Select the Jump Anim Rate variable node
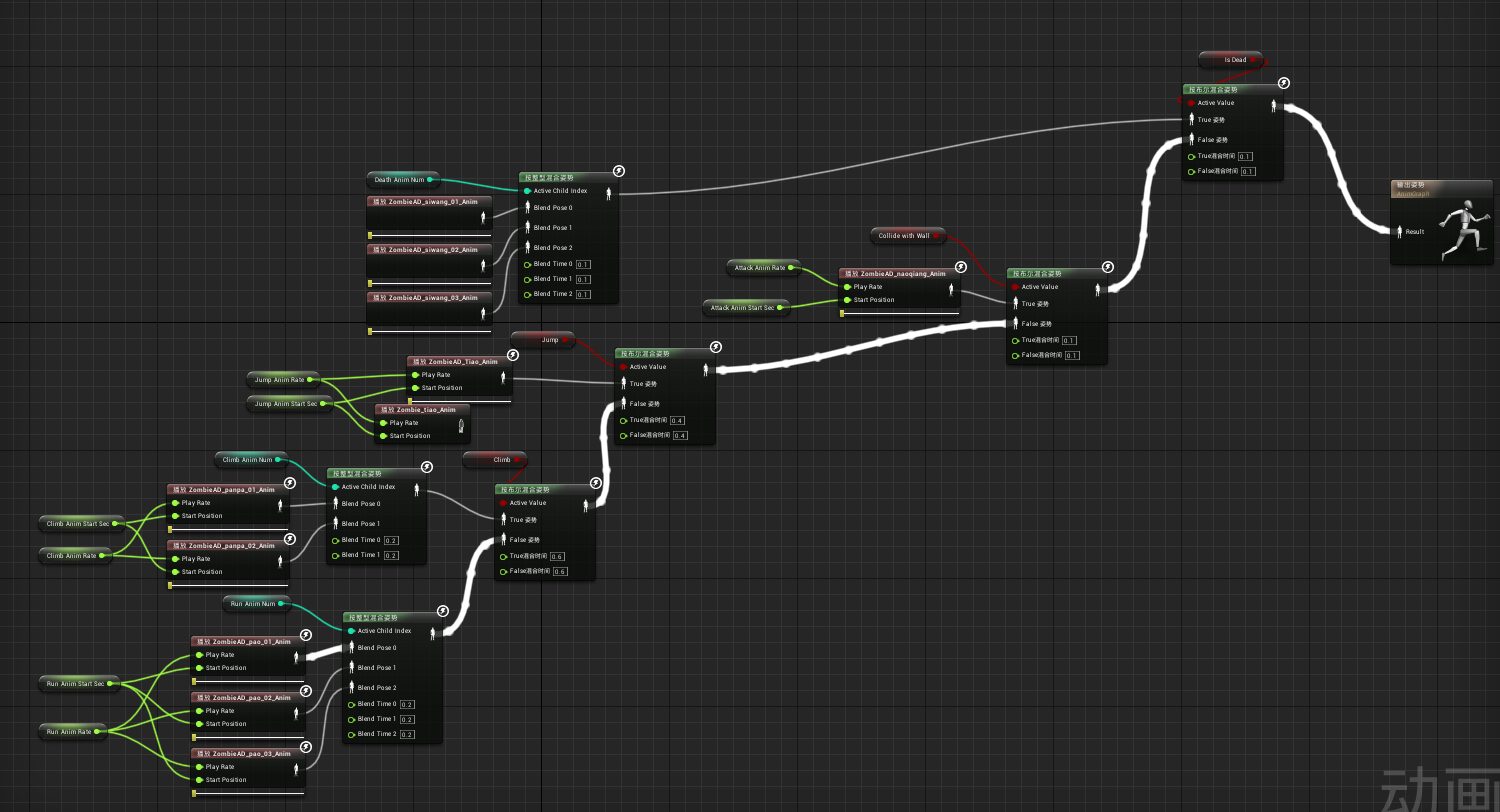1500x812 pixels. click(284, 379)
